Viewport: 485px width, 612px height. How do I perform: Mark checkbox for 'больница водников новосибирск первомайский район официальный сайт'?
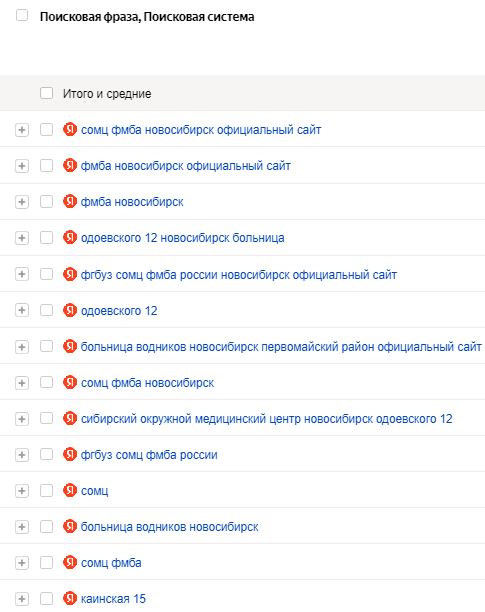(46, 346)
